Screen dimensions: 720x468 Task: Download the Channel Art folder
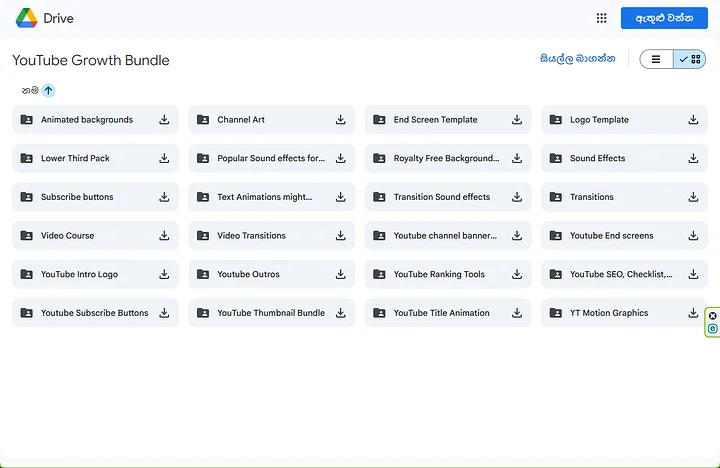(x=340, y=120)
